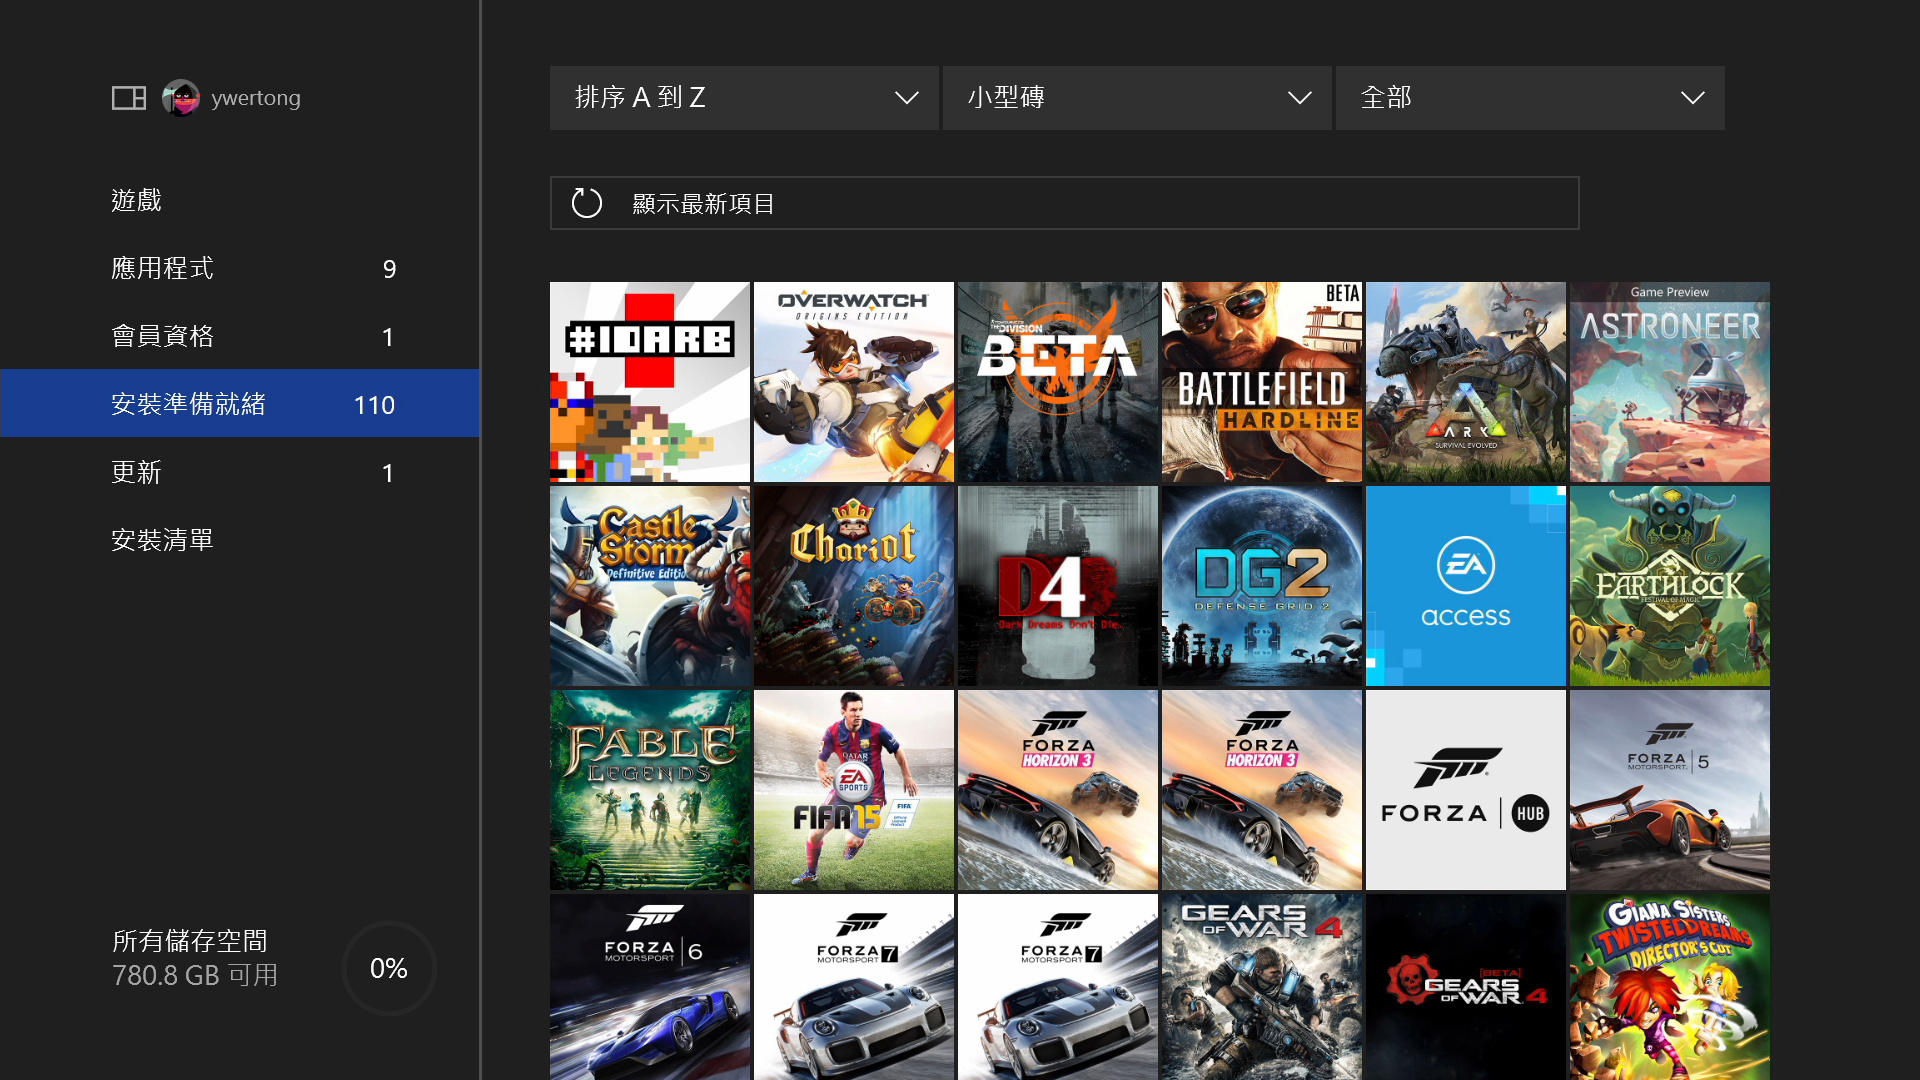Screen dimensions: 1920x1080
Task: Go to 應用程式 in the sidebar
Action: pos(163,267)
